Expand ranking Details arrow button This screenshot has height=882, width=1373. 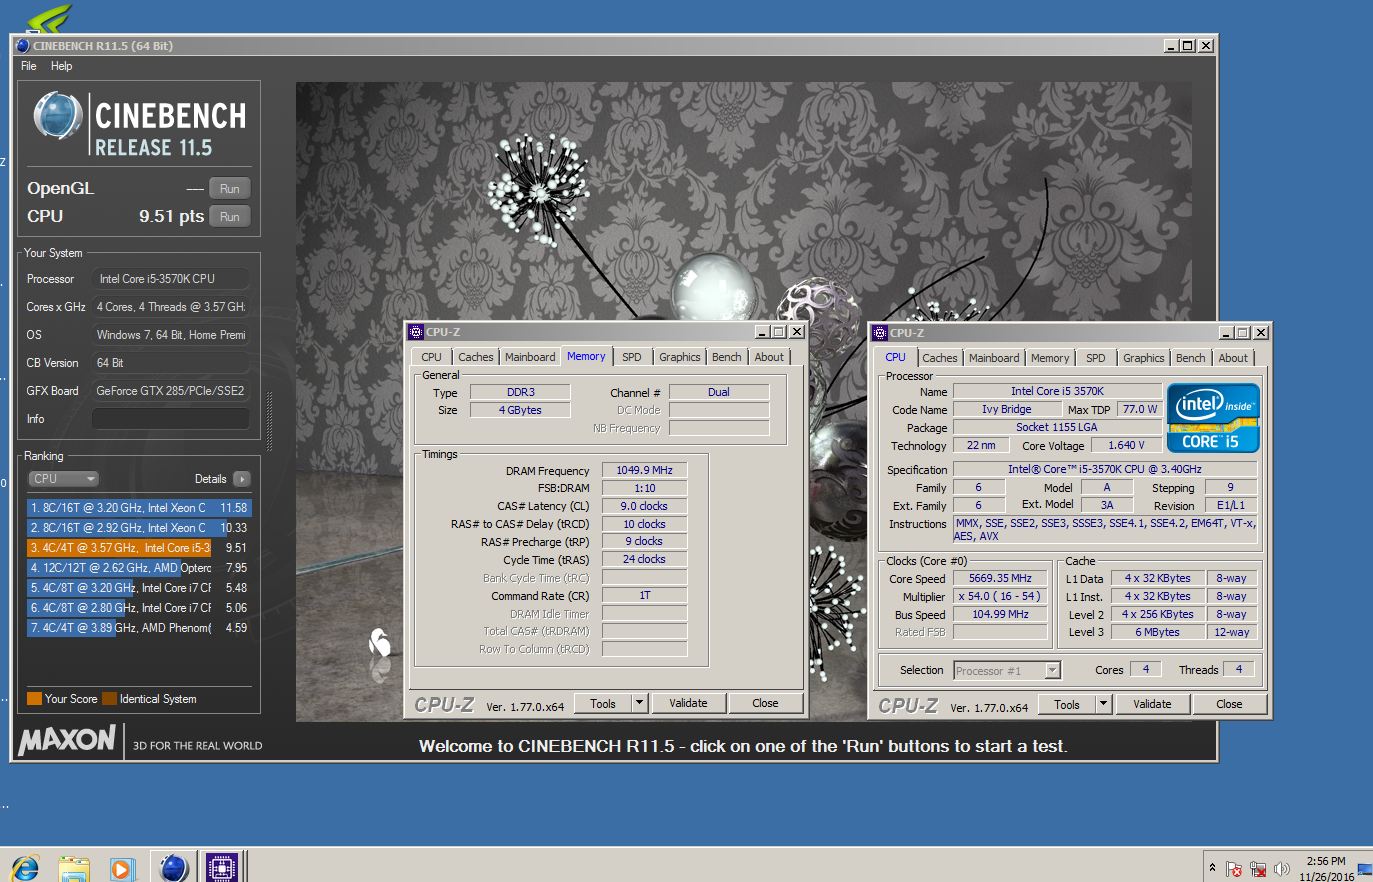pos(241,479)
